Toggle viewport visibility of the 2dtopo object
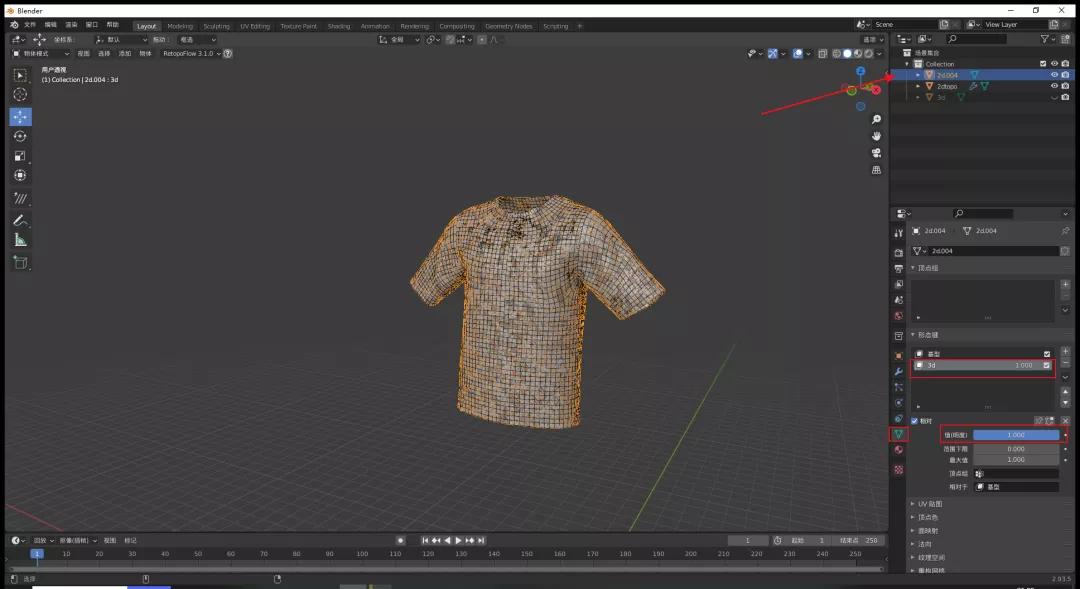The height and width of the screenshot is (589, 1080). click(x=1053, y=85)
